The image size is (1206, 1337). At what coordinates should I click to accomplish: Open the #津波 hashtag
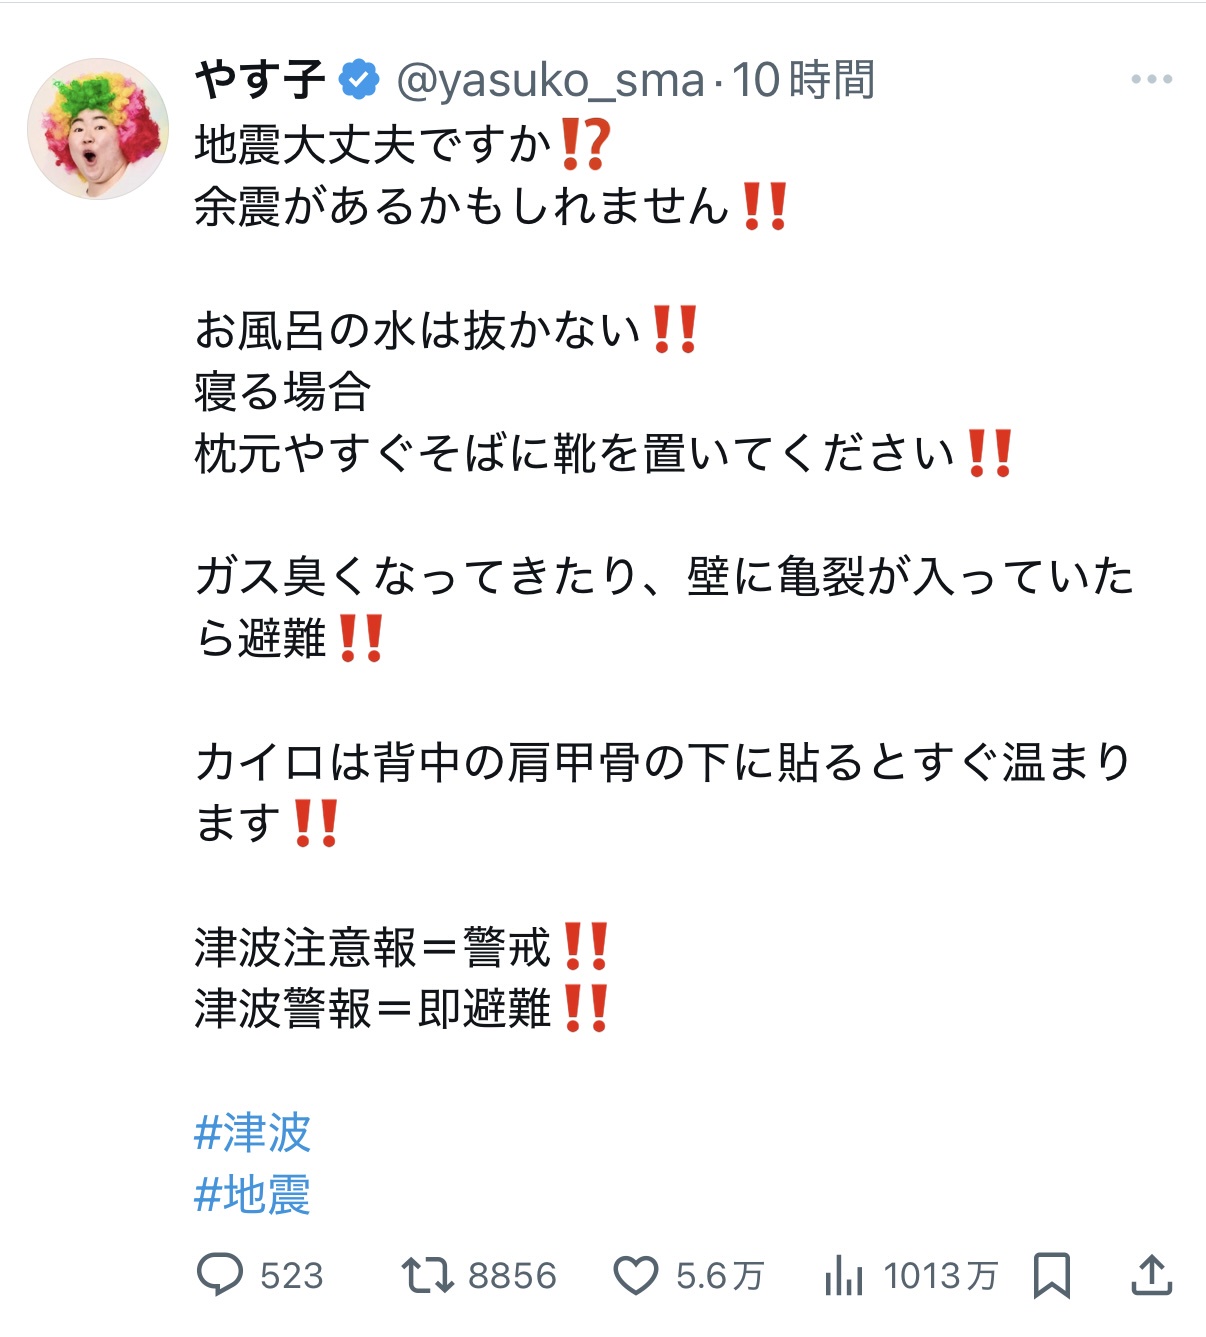(x=252, y=1133)
